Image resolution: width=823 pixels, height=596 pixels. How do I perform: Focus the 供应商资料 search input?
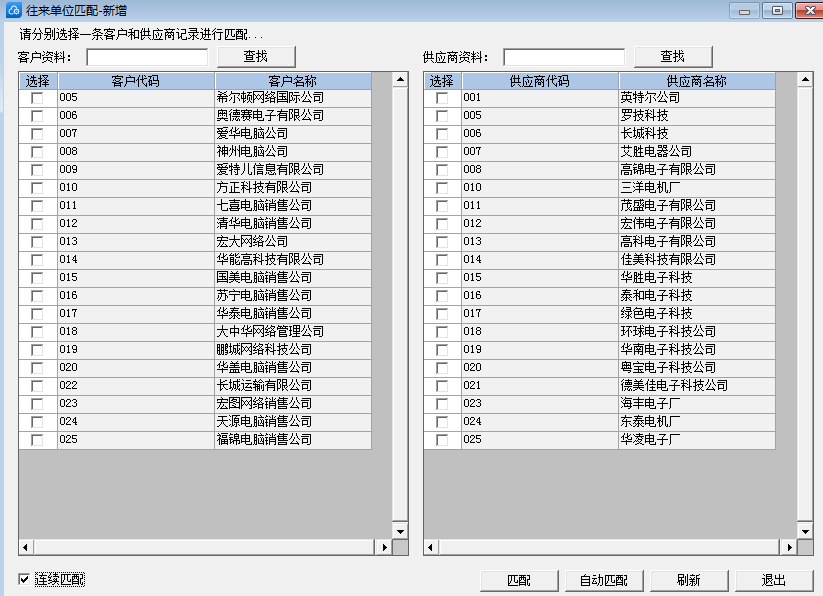pos(564,57)
